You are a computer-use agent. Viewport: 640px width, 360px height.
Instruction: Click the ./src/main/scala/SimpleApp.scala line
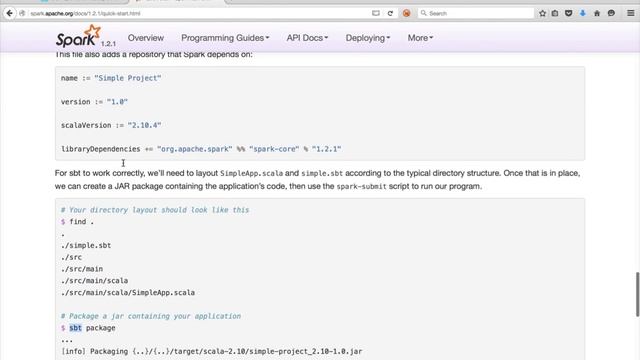tap(128, 293)
